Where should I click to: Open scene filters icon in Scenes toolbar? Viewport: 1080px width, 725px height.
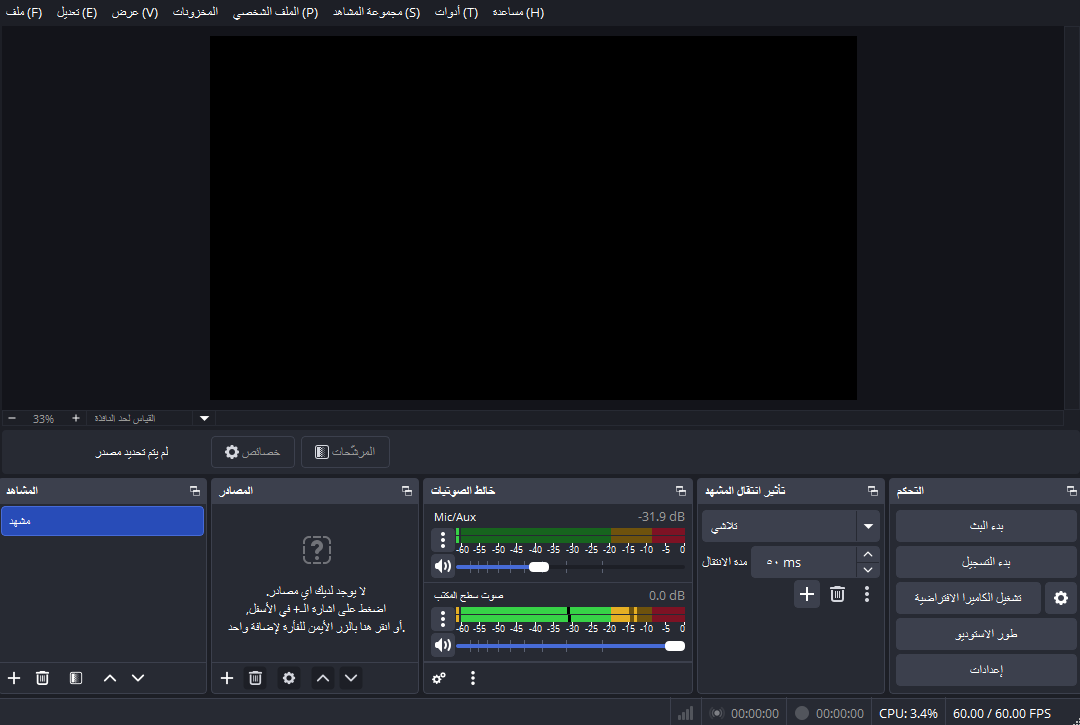point(75,678)
